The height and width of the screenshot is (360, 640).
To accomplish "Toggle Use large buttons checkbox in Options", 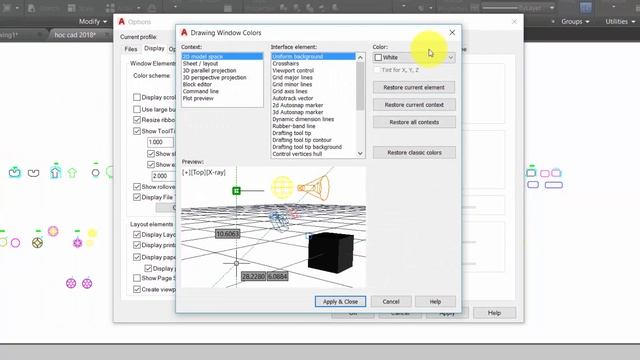I will tap(137, 109).
